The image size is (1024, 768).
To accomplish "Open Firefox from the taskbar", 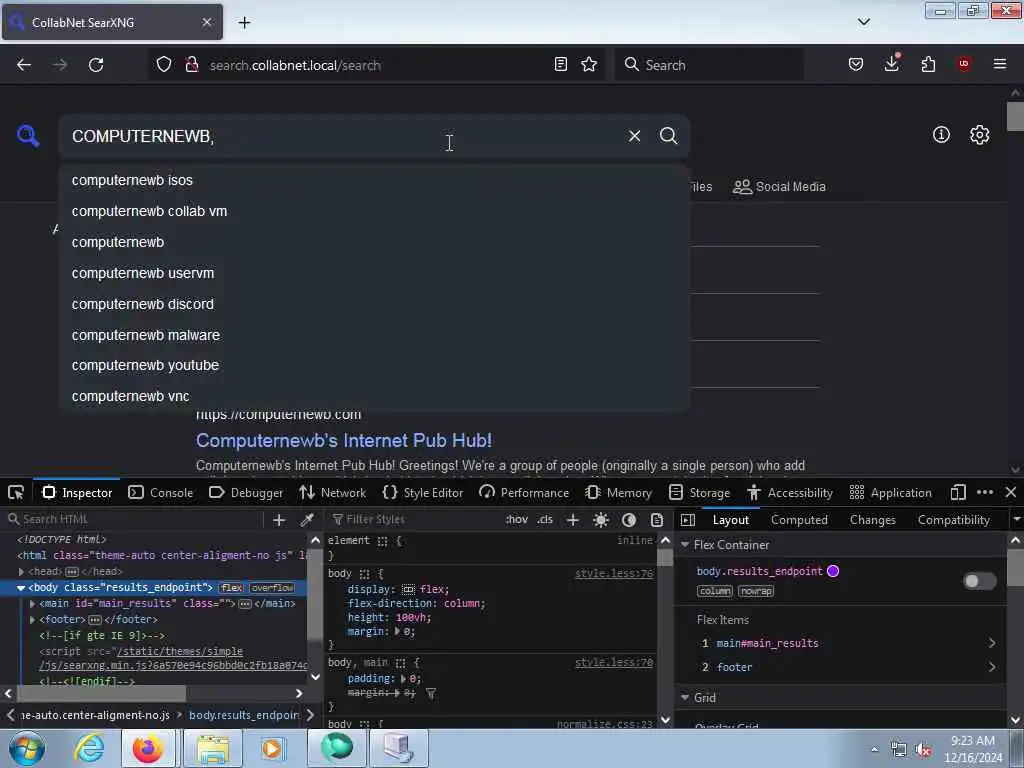I will 148,748.
